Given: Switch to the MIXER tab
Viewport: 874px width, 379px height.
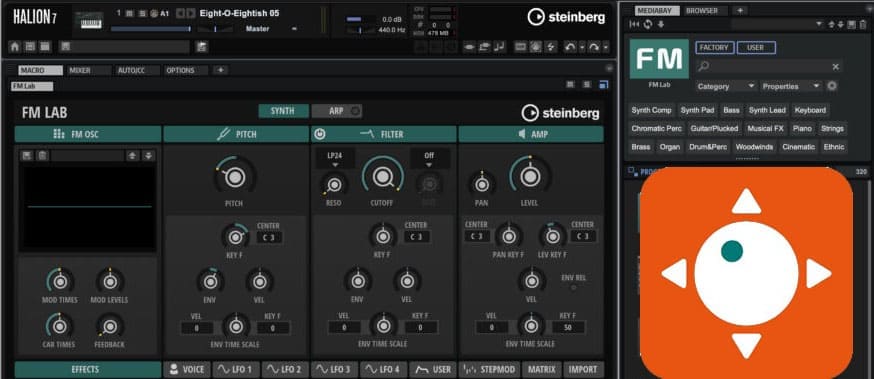Looking at the screenshot, I should tap(88, 70).
